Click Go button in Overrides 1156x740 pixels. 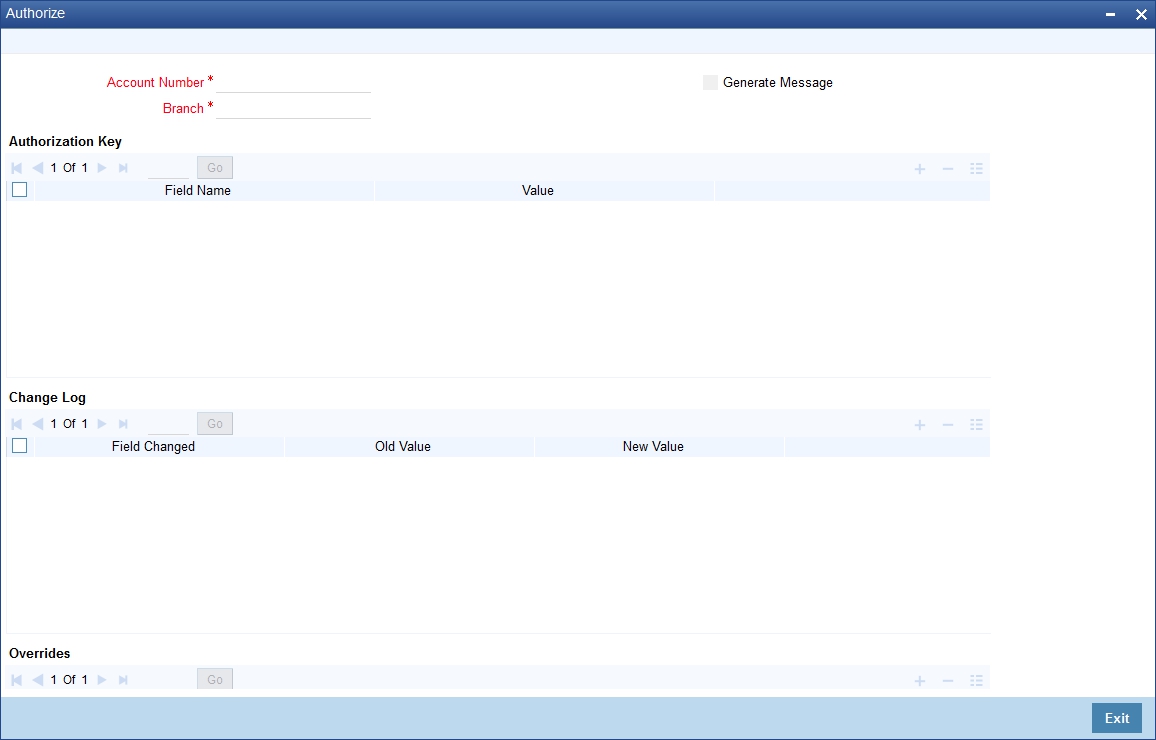click(215, 679)
